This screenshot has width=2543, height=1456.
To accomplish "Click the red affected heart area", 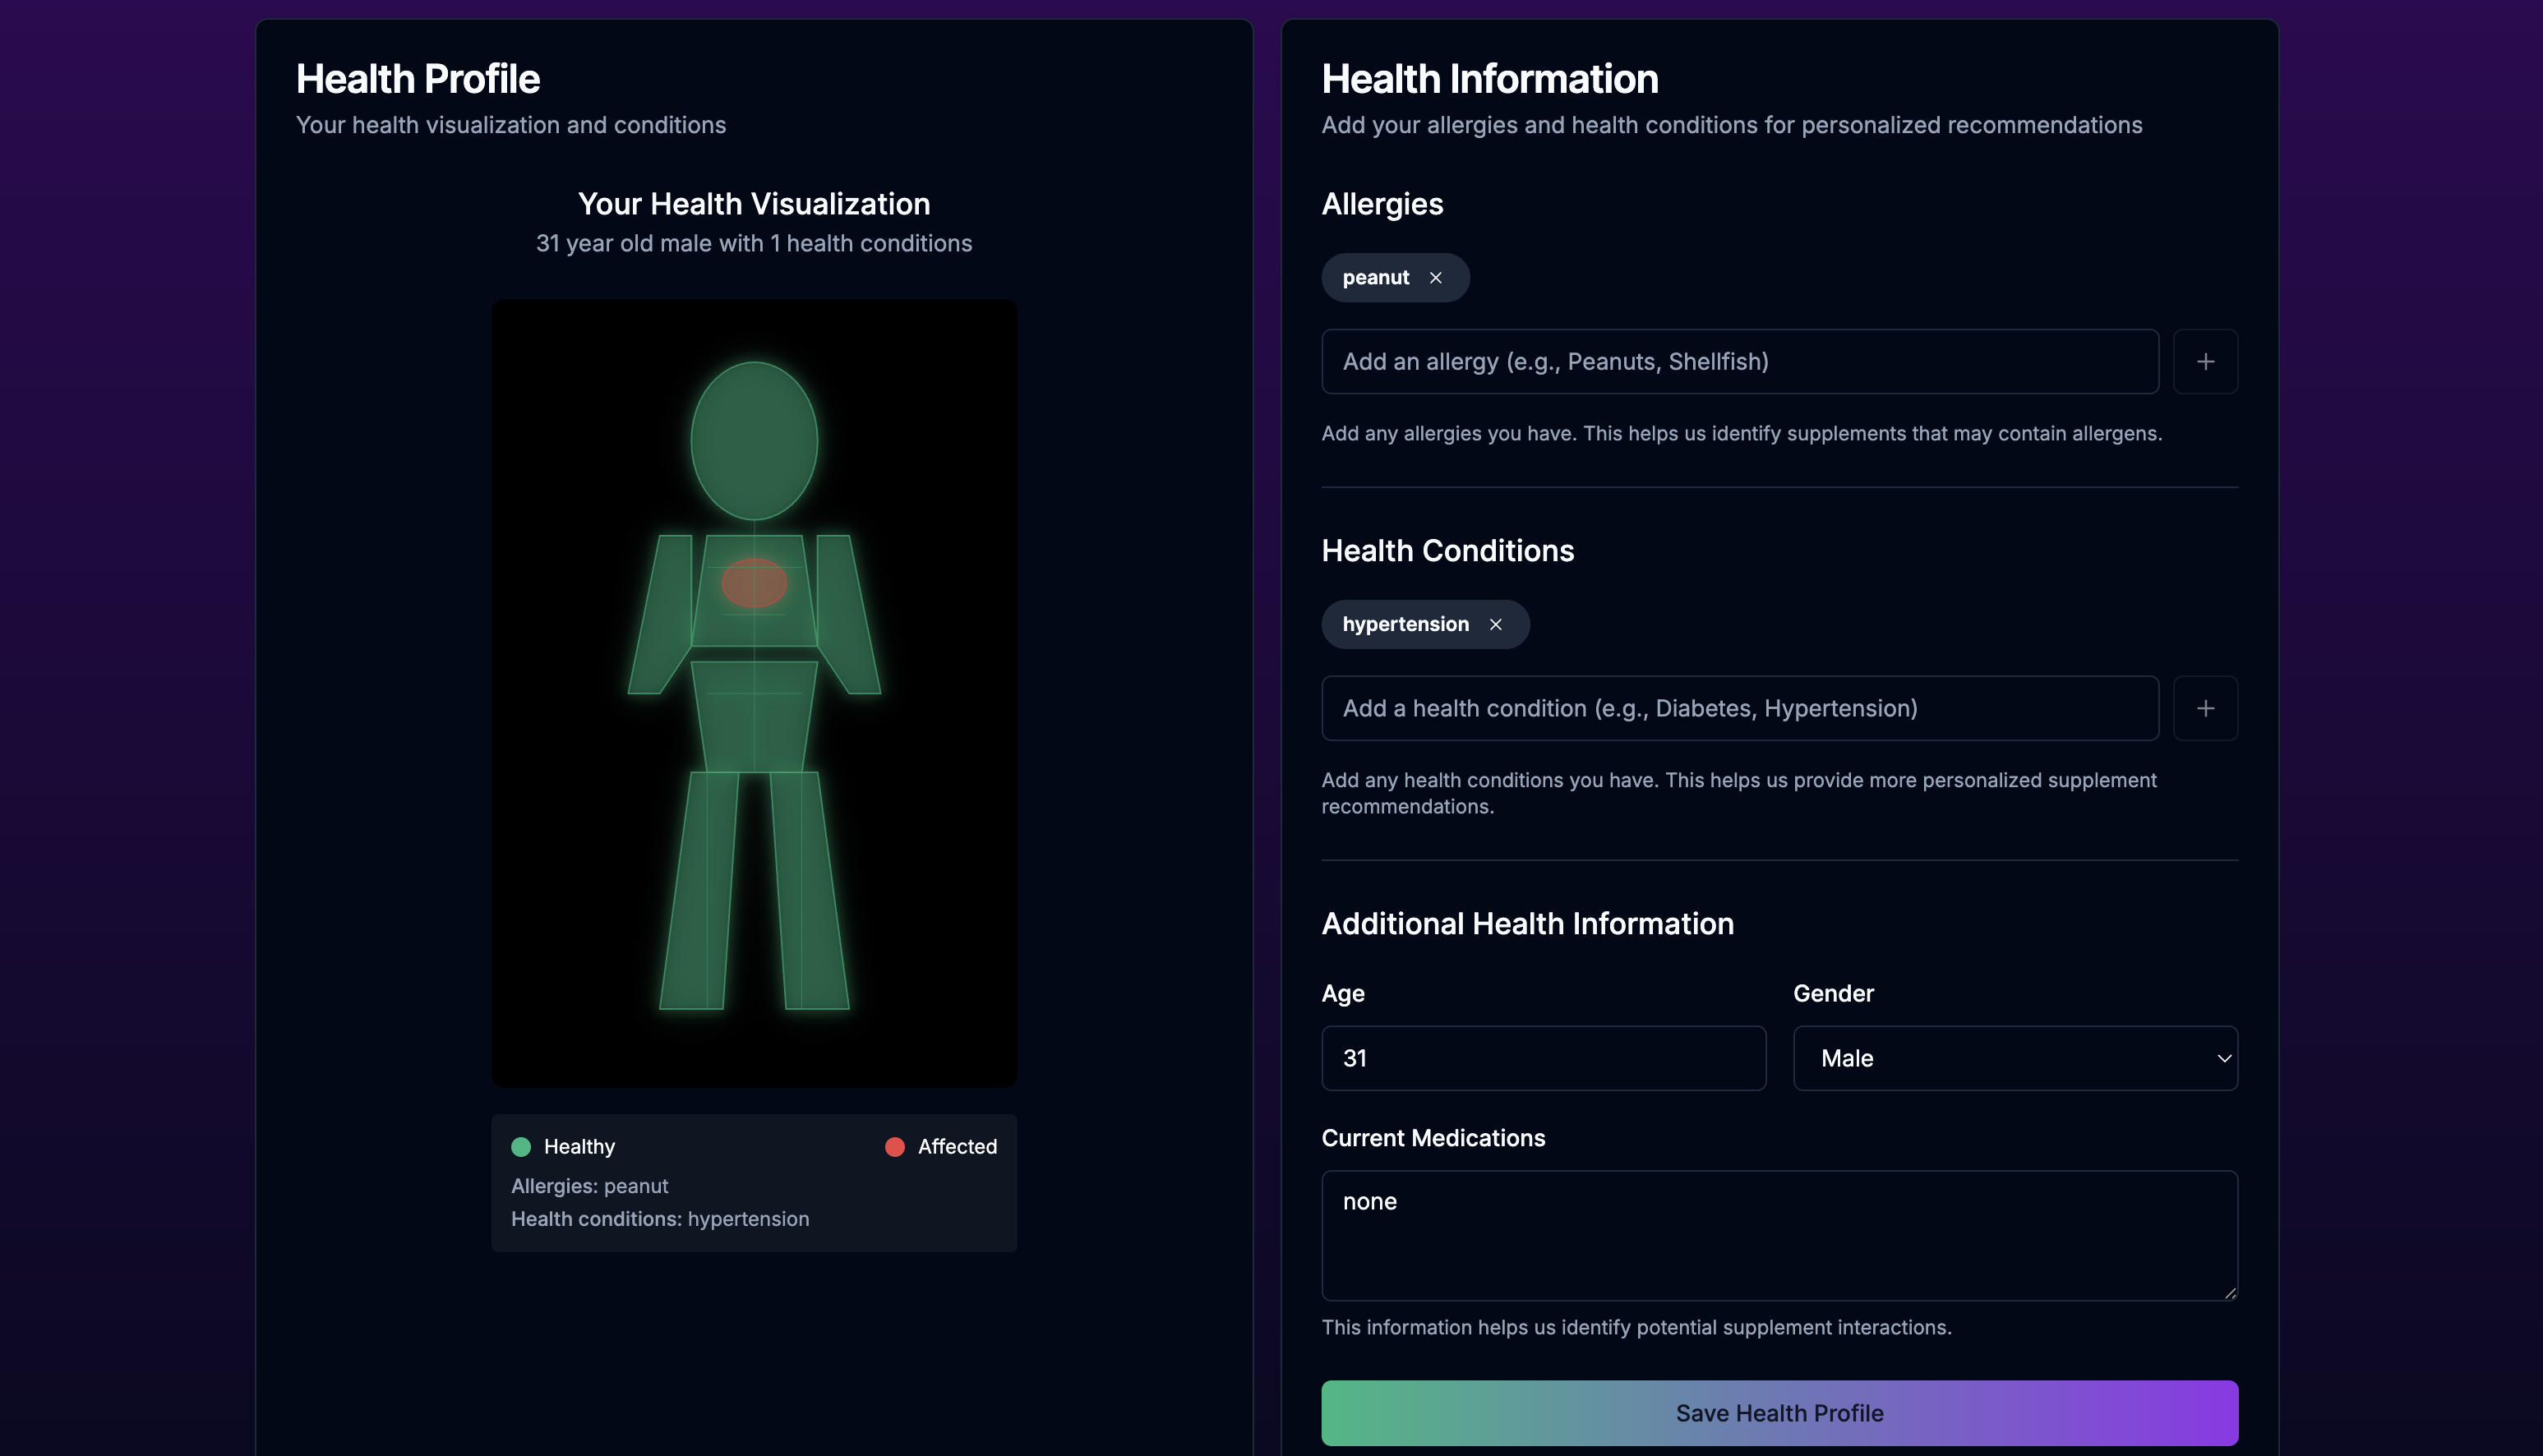I will (x=754, y=583).
